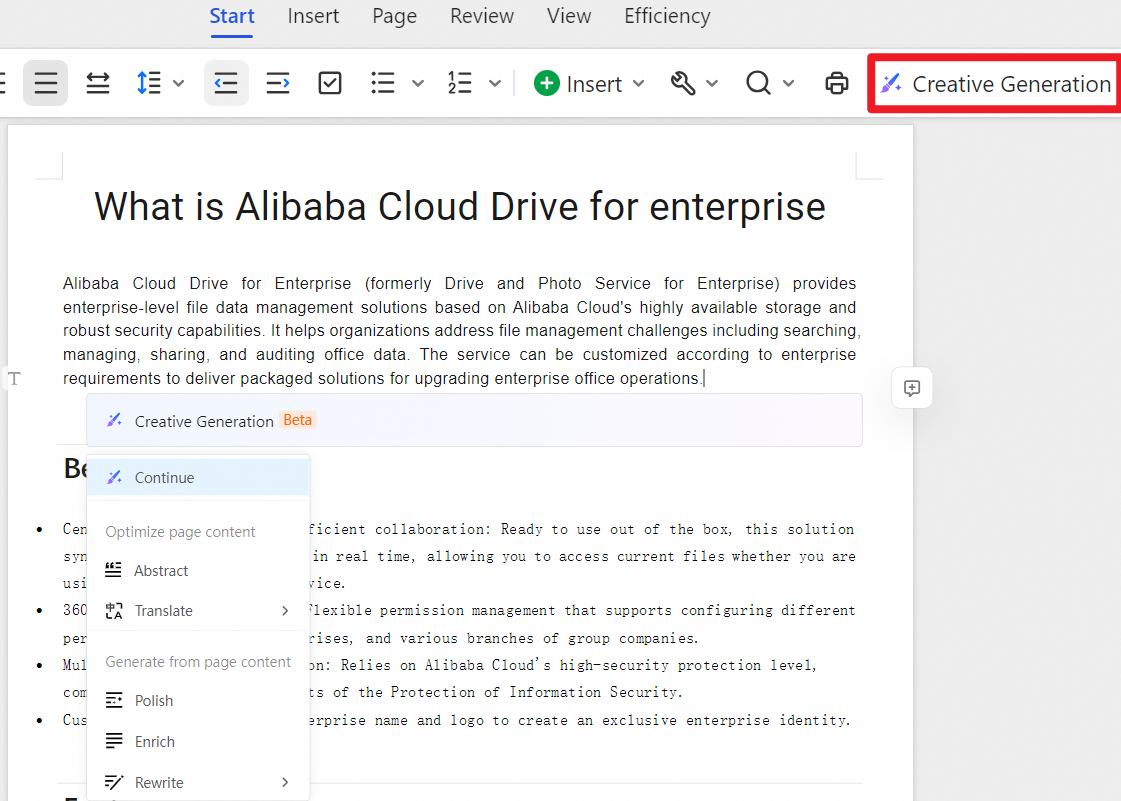This screenshot has width=1121, height=801.
Task: Click the distributed alignment icon
Action: [x=98, y=84]
